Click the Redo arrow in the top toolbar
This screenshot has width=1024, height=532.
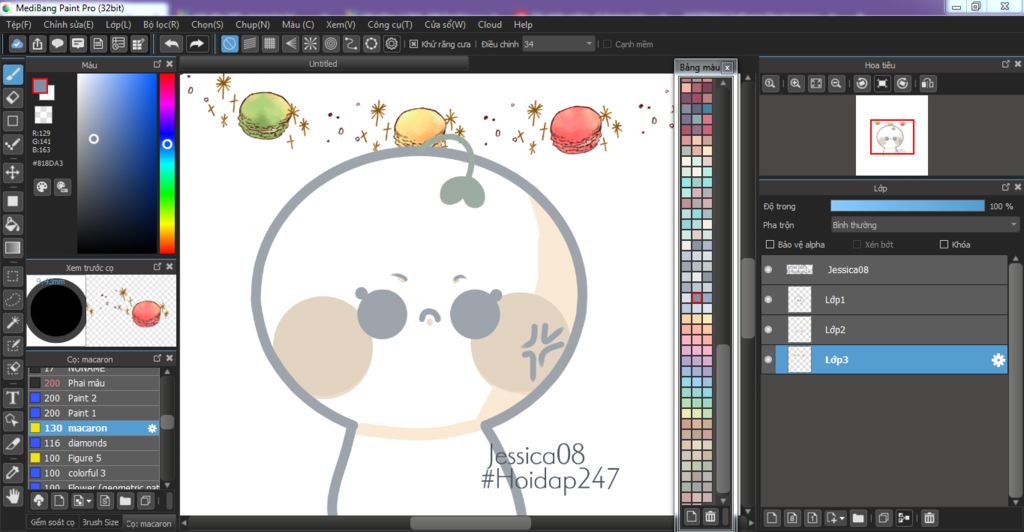(x=197, y=44)
